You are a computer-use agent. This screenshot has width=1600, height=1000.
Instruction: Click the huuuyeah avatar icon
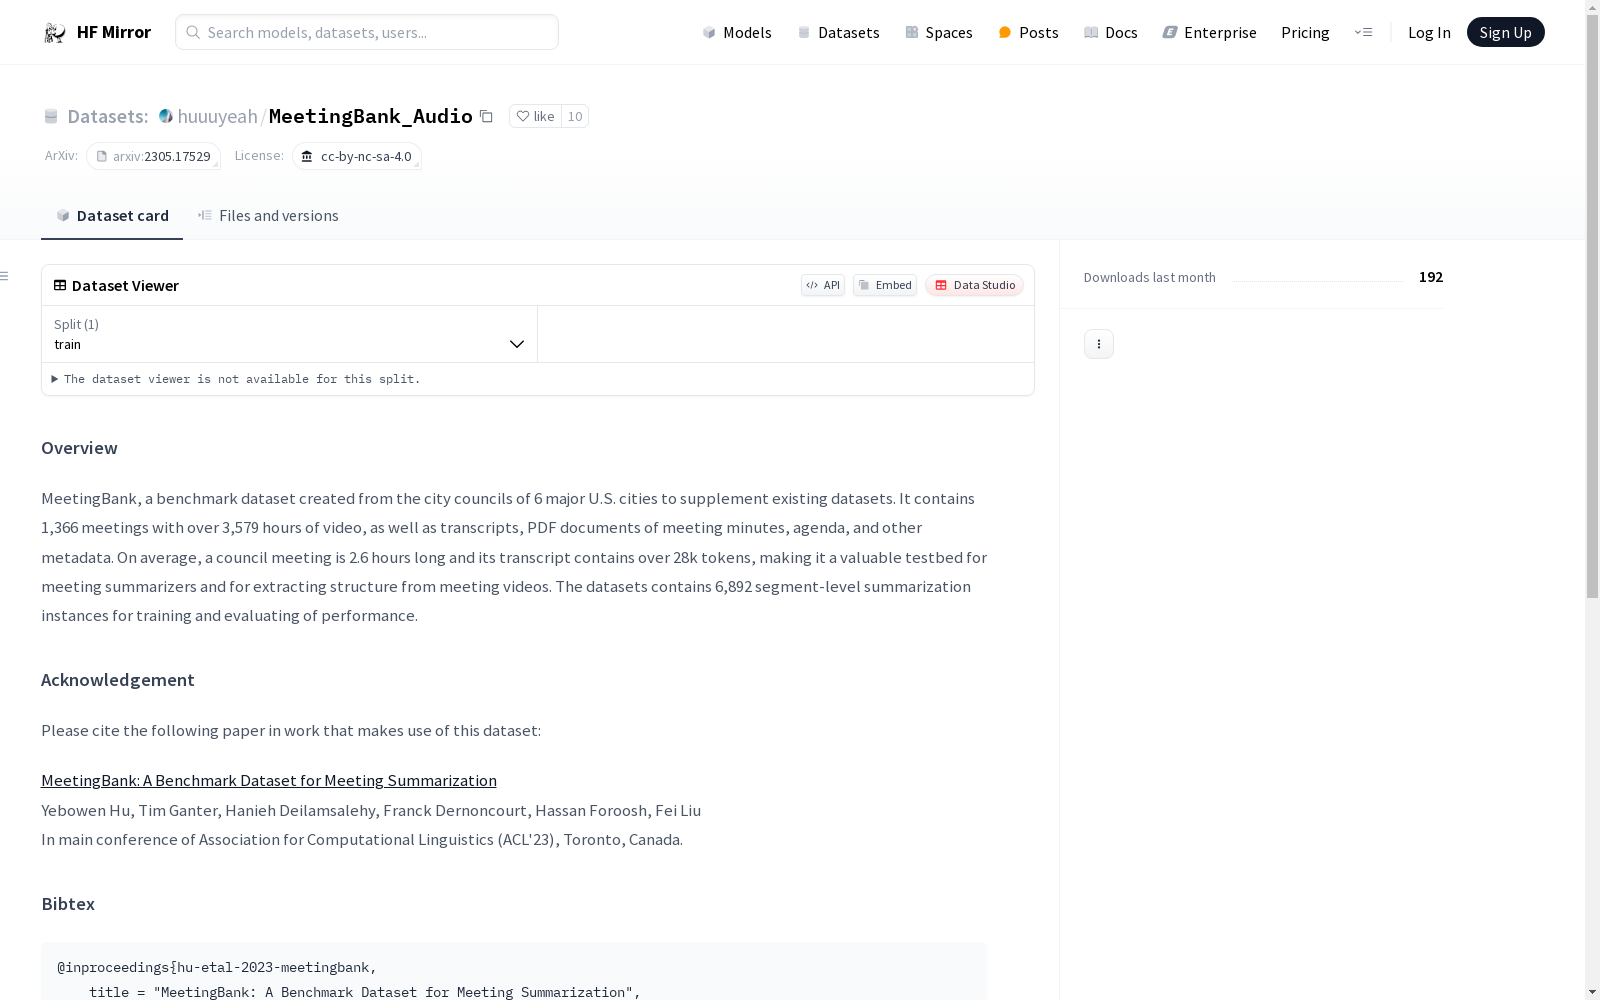click(166, 116)
